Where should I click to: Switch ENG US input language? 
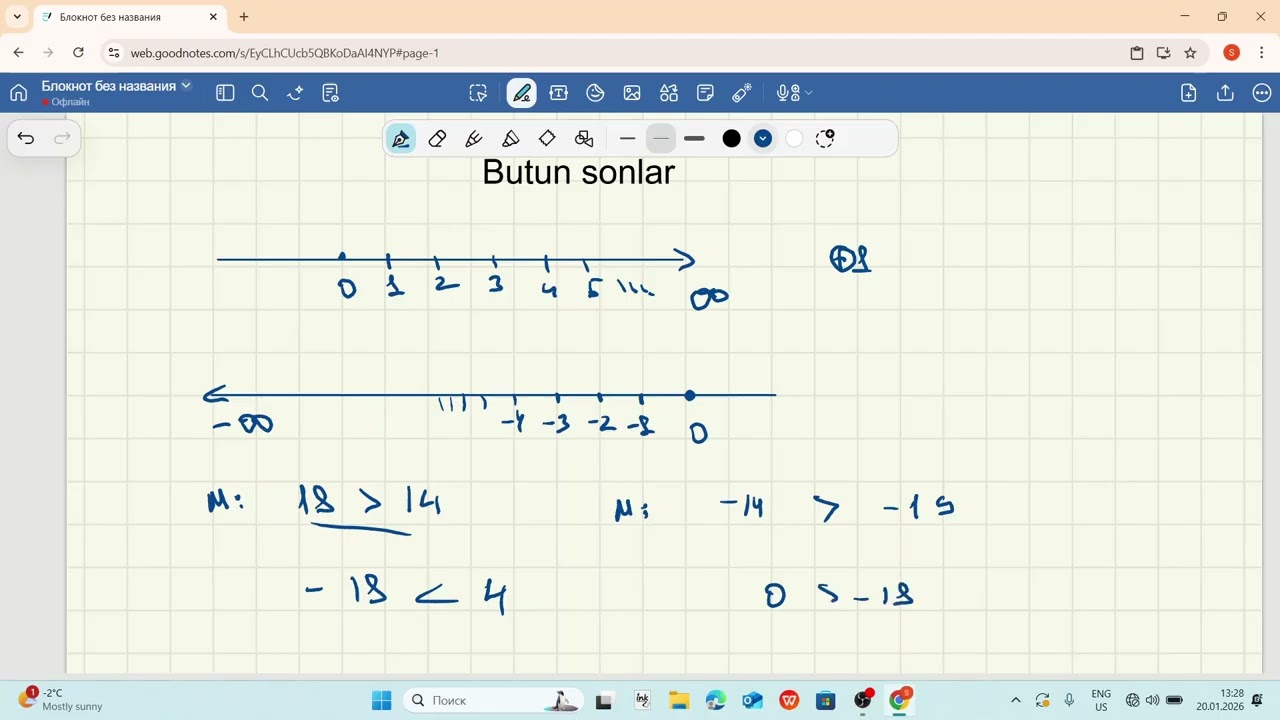point(1101,700)
